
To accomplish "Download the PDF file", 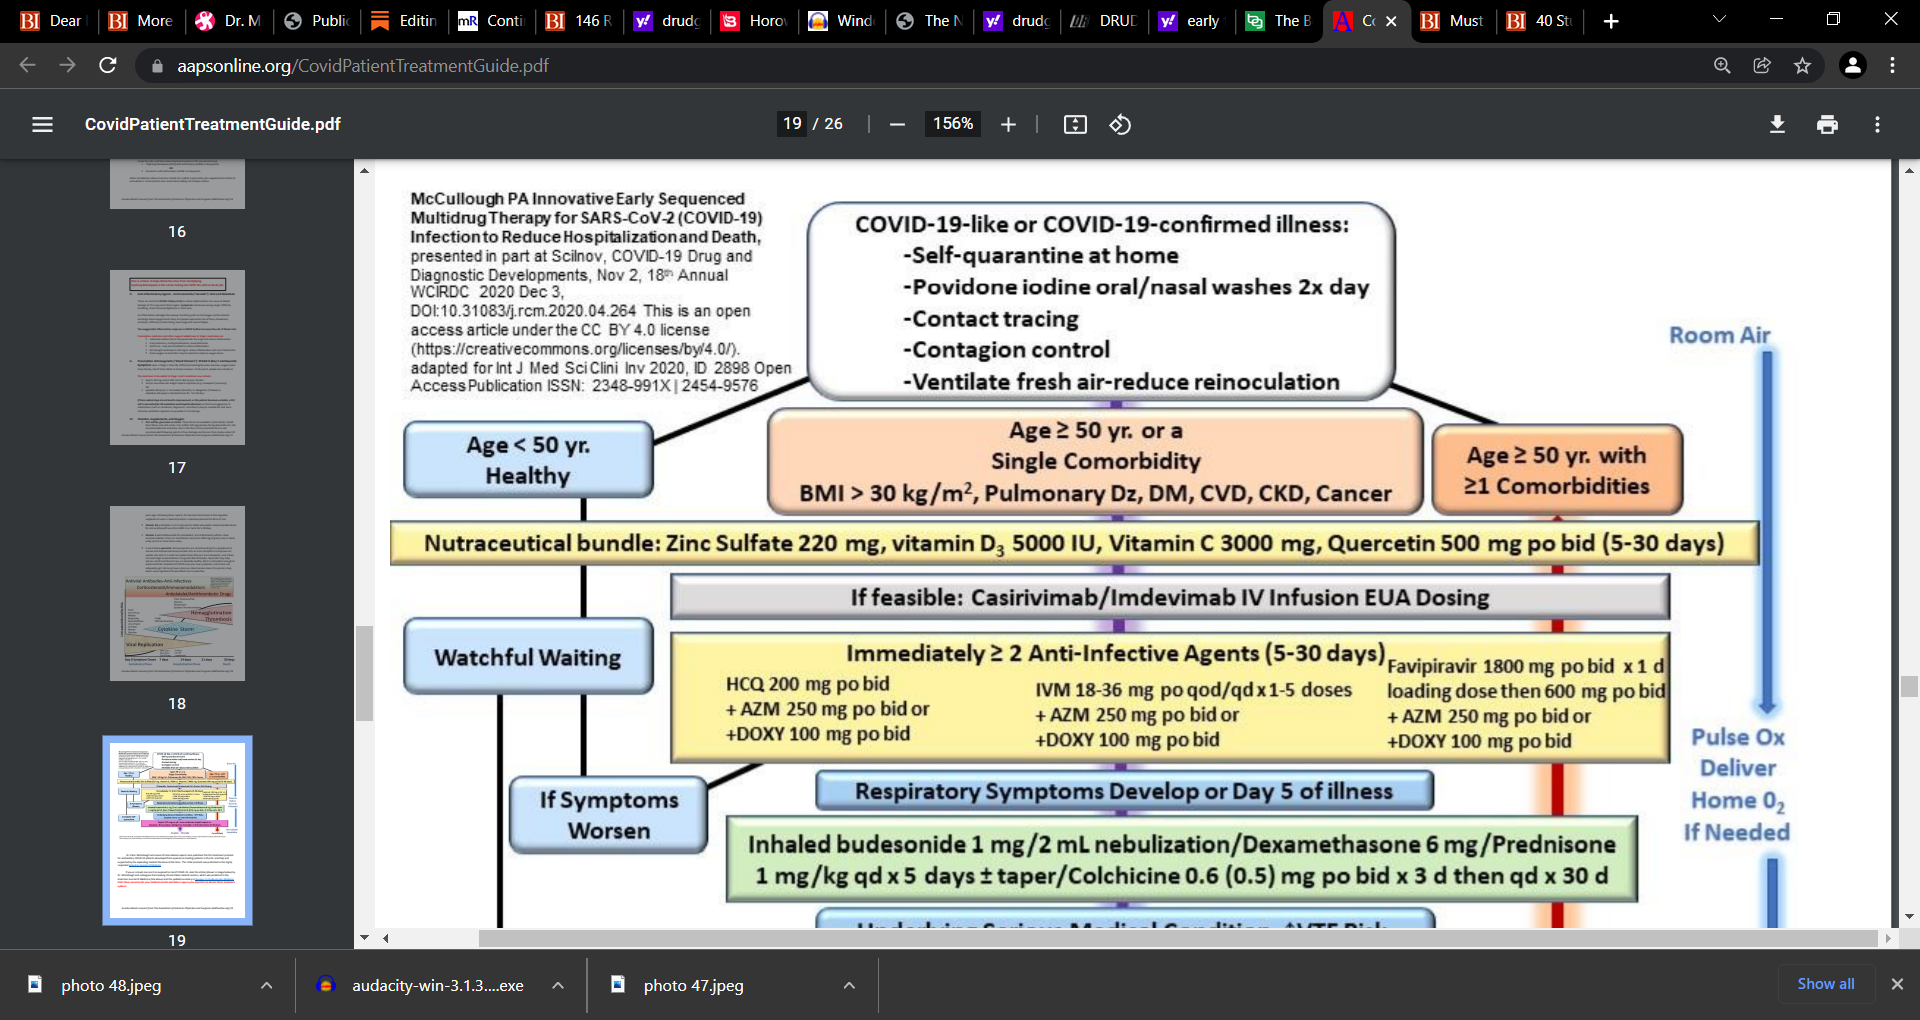I will pyautogui.click(x=1777, y=124).
